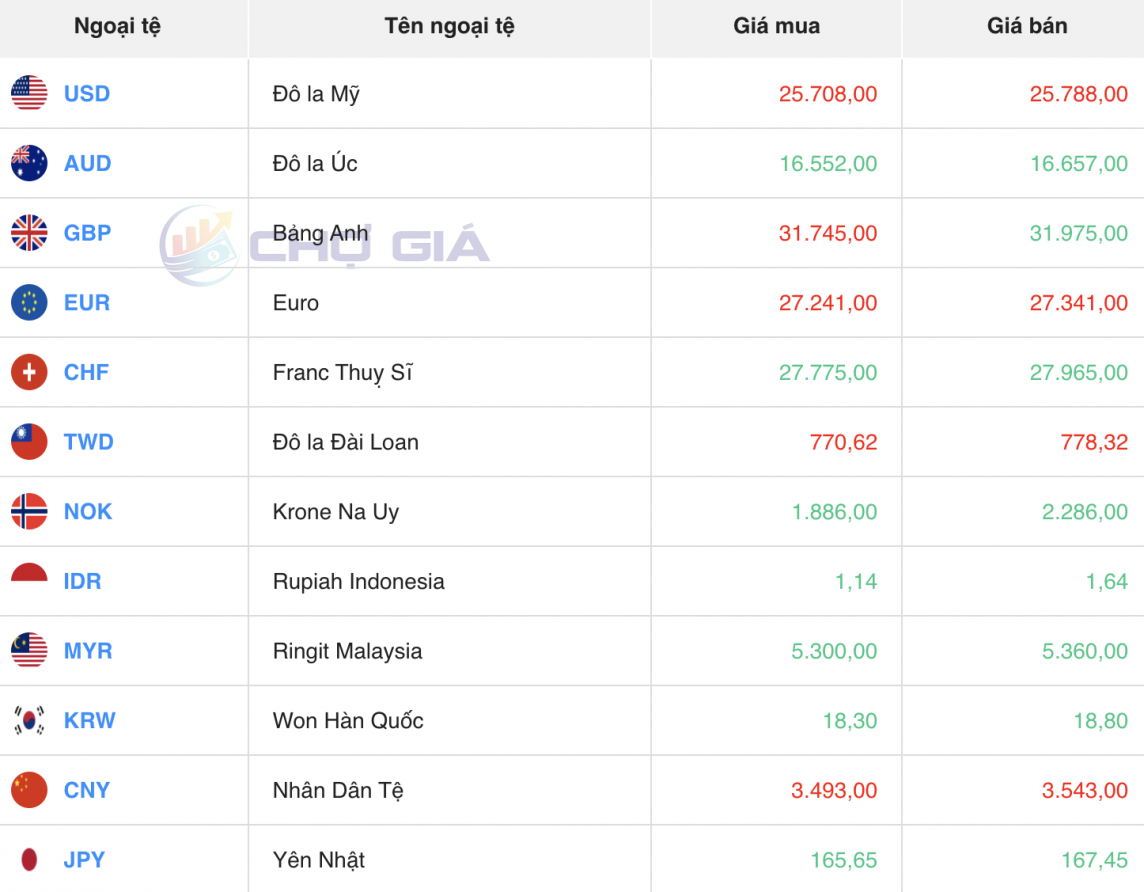This screenshot has height=892, width=1144.
Task: Click the MYR Malaysian flag icon
Action: pyautogui.click(x=29, y=650)
